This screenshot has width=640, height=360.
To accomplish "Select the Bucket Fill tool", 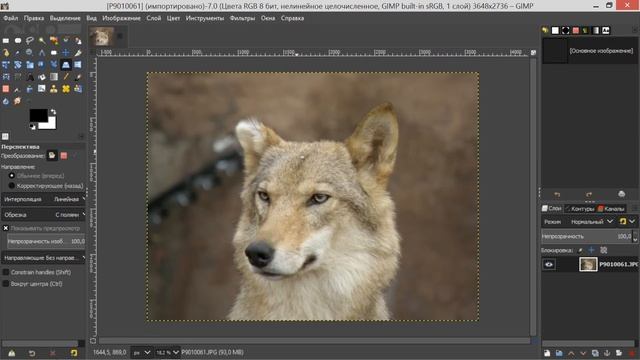I will tap(42, 77).
